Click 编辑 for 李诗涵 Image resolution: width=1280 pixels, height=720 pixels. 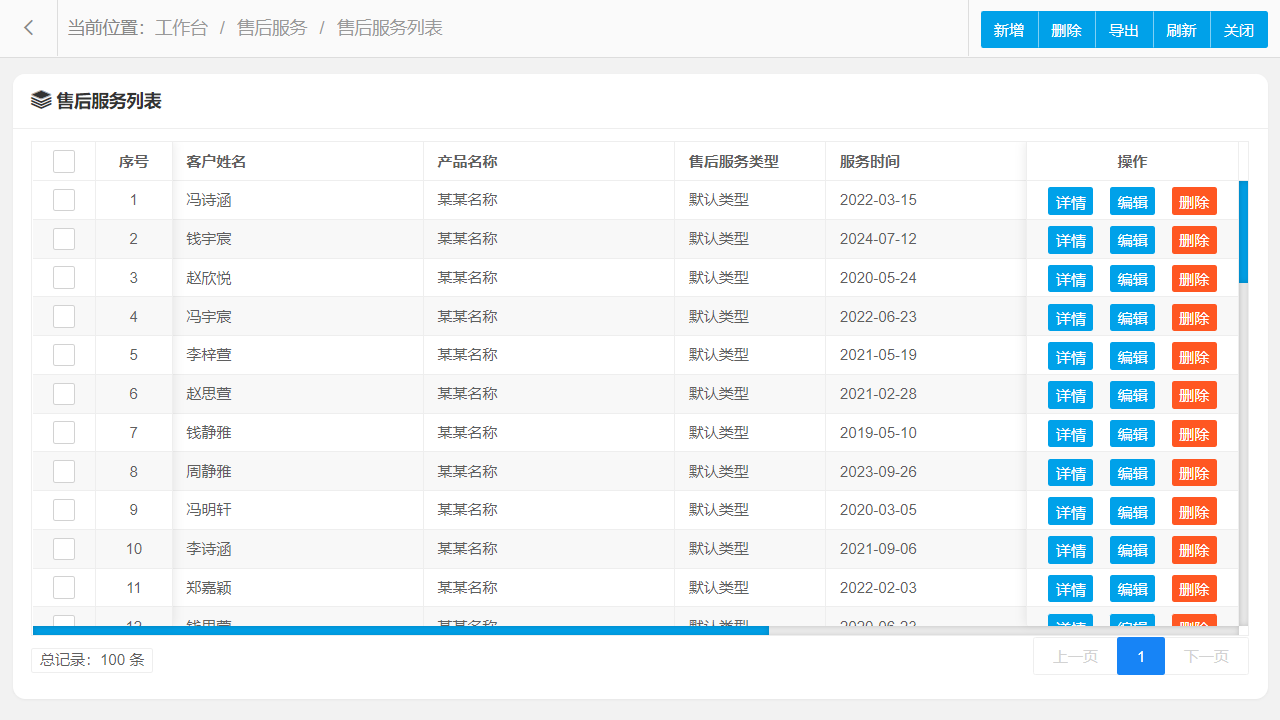click(x=1132, y=550)
